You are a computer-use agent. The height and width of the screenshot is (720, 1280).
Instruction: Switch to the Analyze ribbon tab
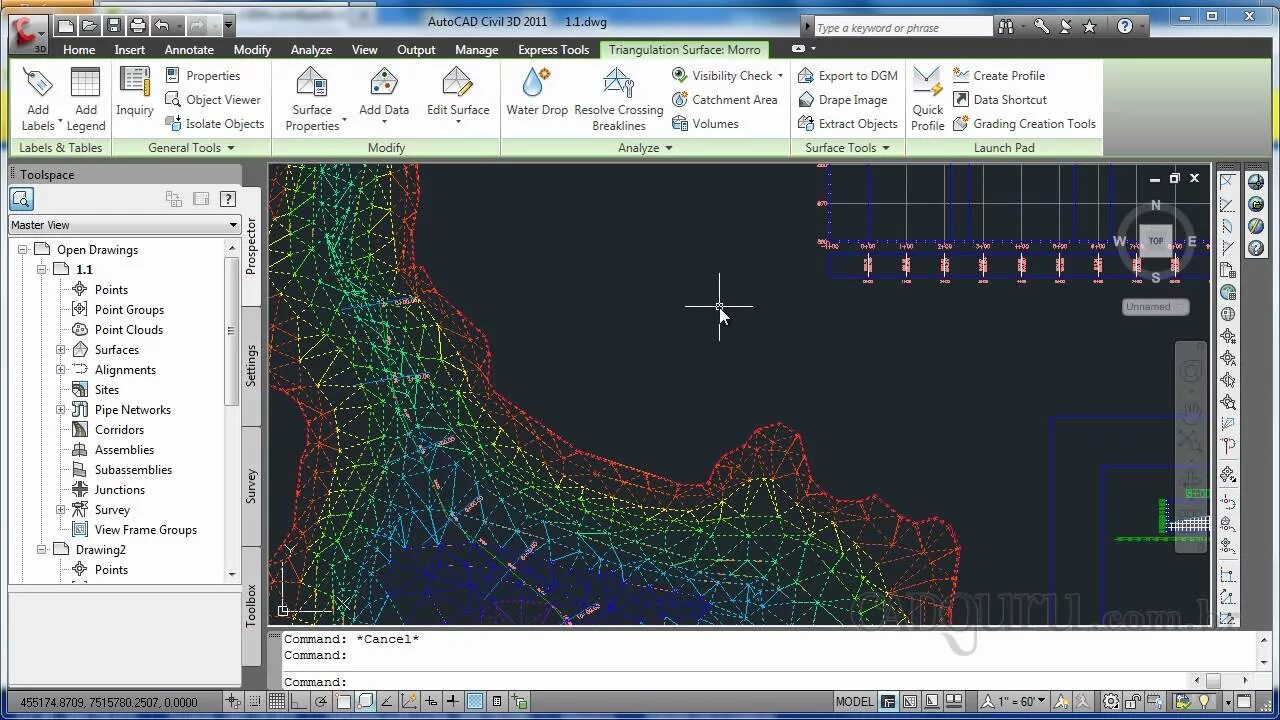[311, 50]
